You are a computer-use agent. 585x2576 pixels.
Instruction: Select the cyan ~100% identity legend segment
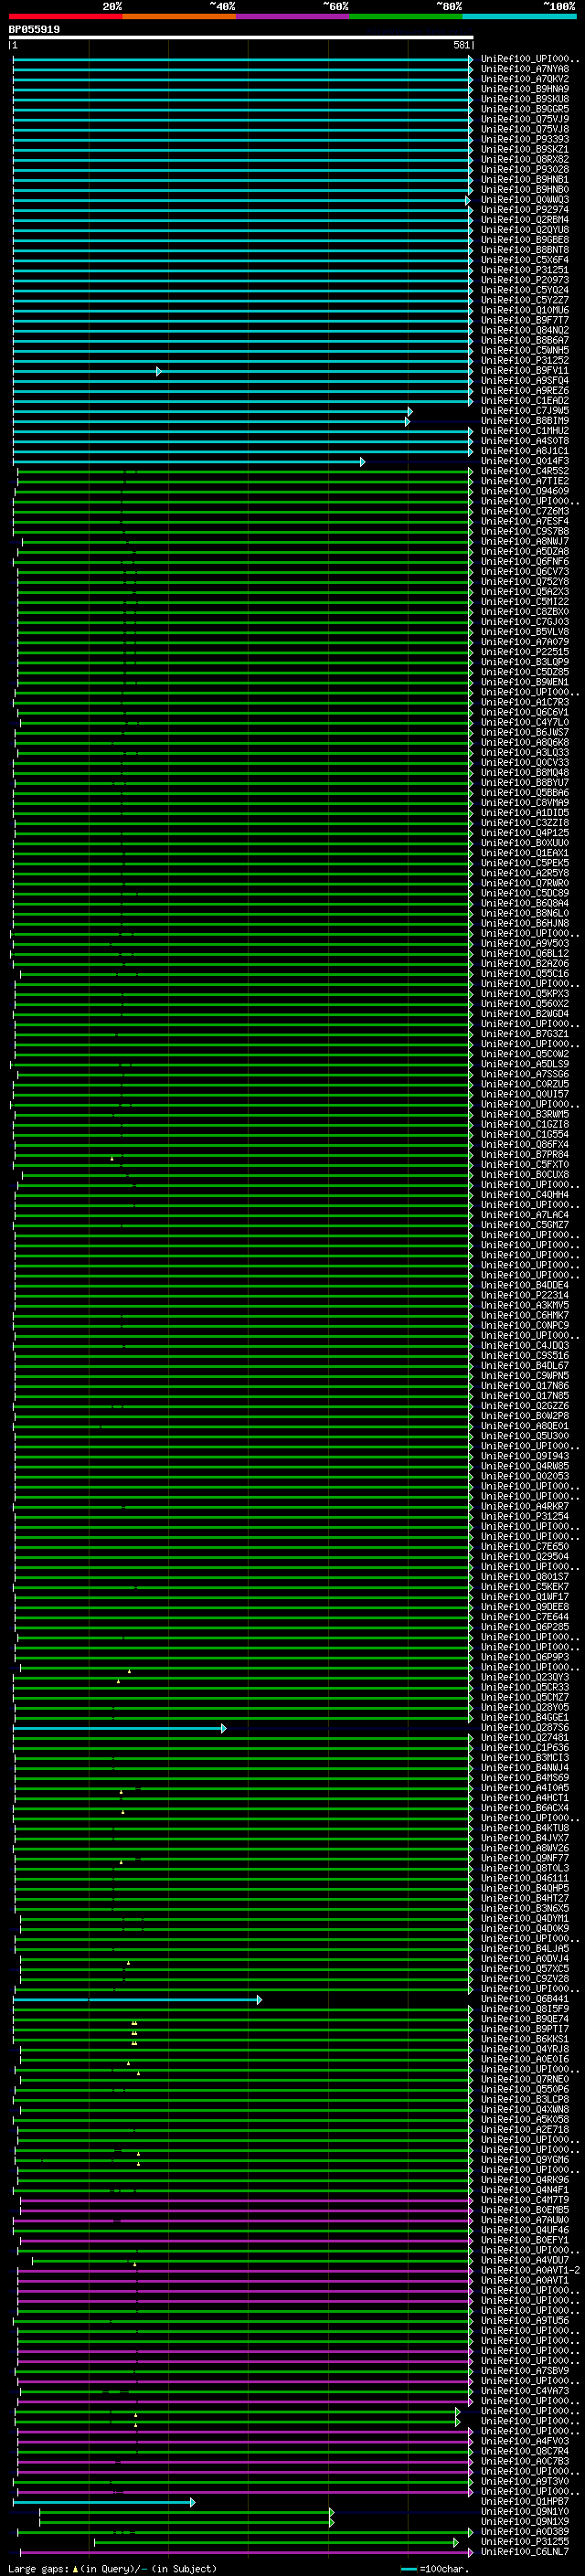tap(519, 16)
